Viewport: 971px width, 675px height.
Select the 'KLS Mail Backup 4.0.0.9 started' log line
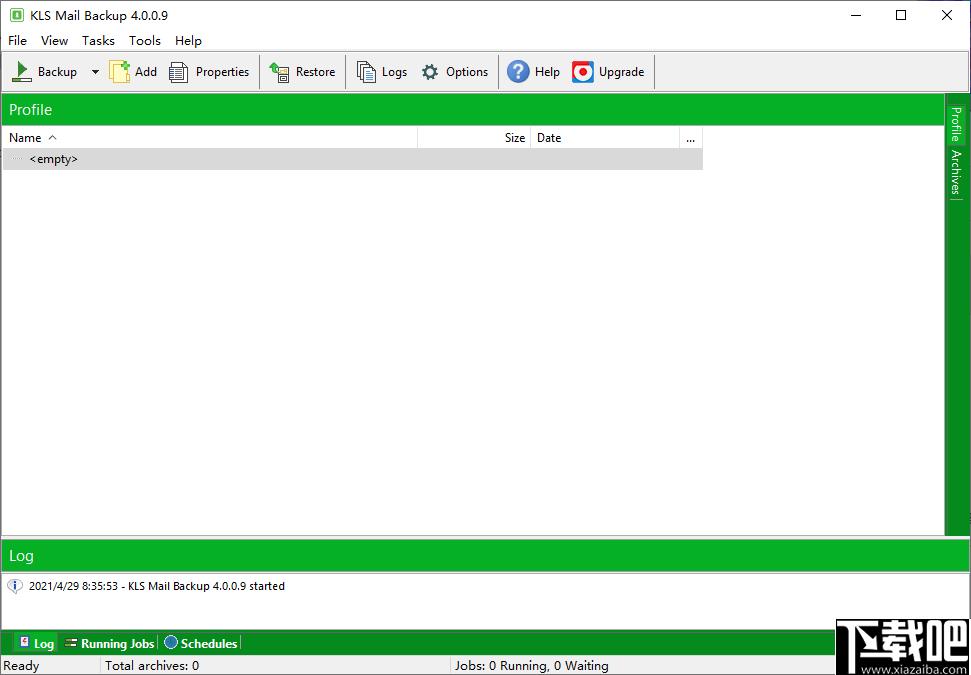click(157, 586)
